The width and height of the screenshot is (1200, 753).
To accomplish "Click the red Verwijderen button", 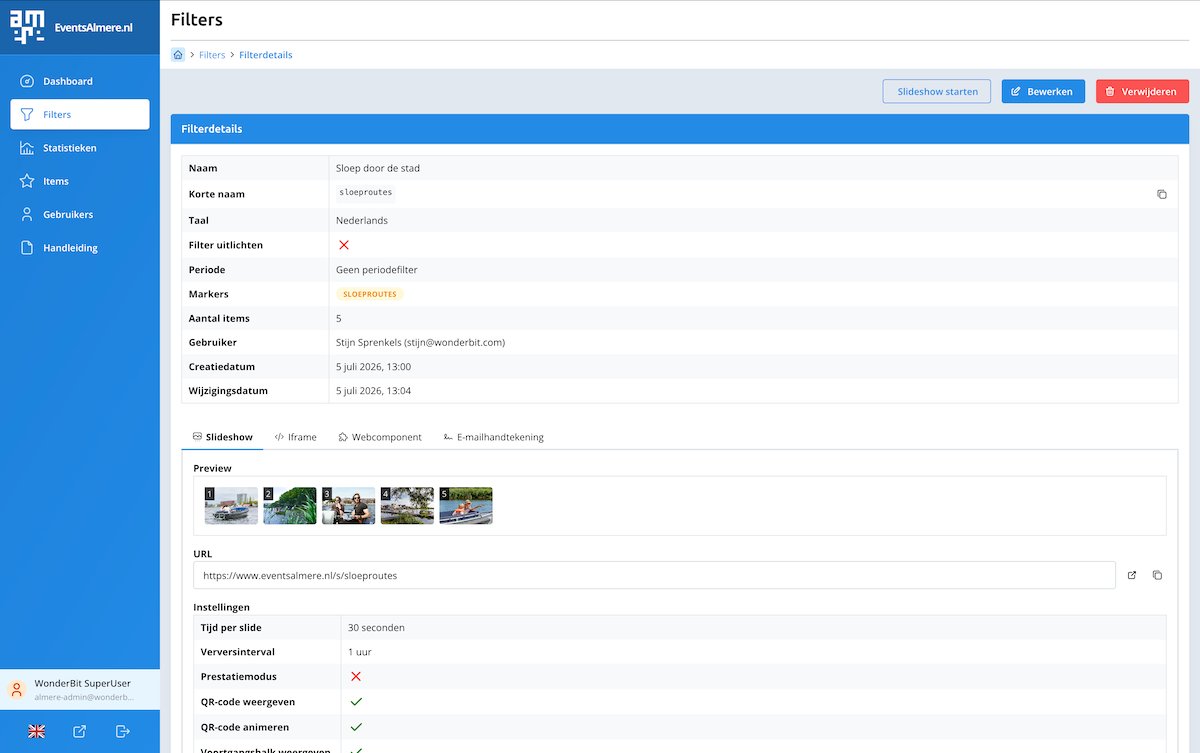I will (1142, 91).
